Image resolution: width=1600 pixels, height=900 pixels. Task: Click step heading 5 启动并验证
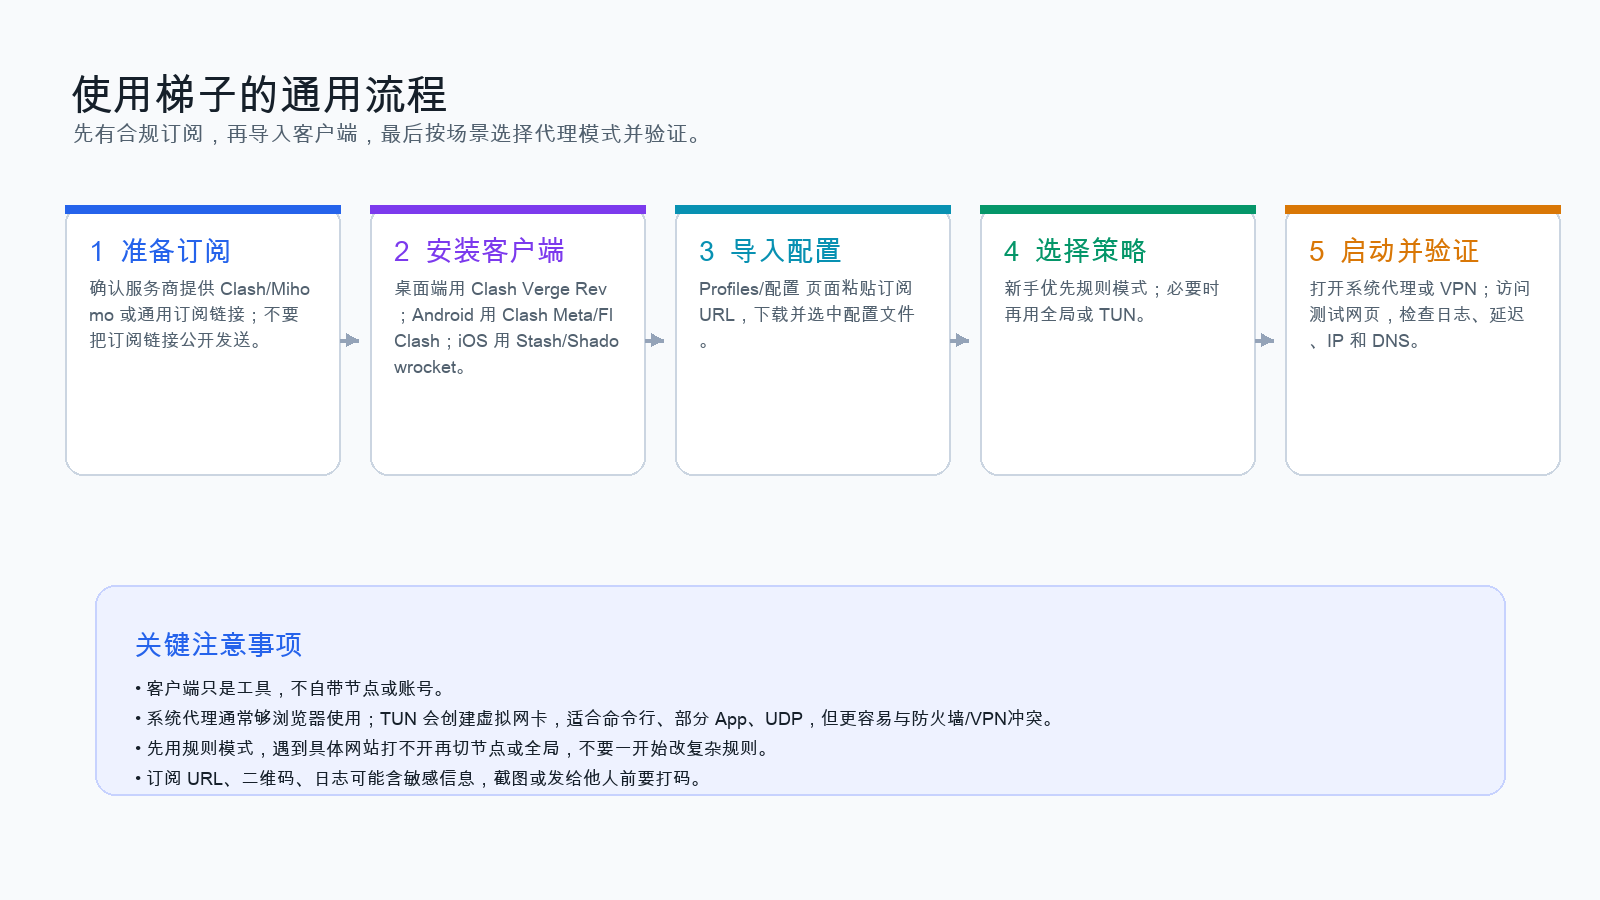click(x=1394, y=251)
